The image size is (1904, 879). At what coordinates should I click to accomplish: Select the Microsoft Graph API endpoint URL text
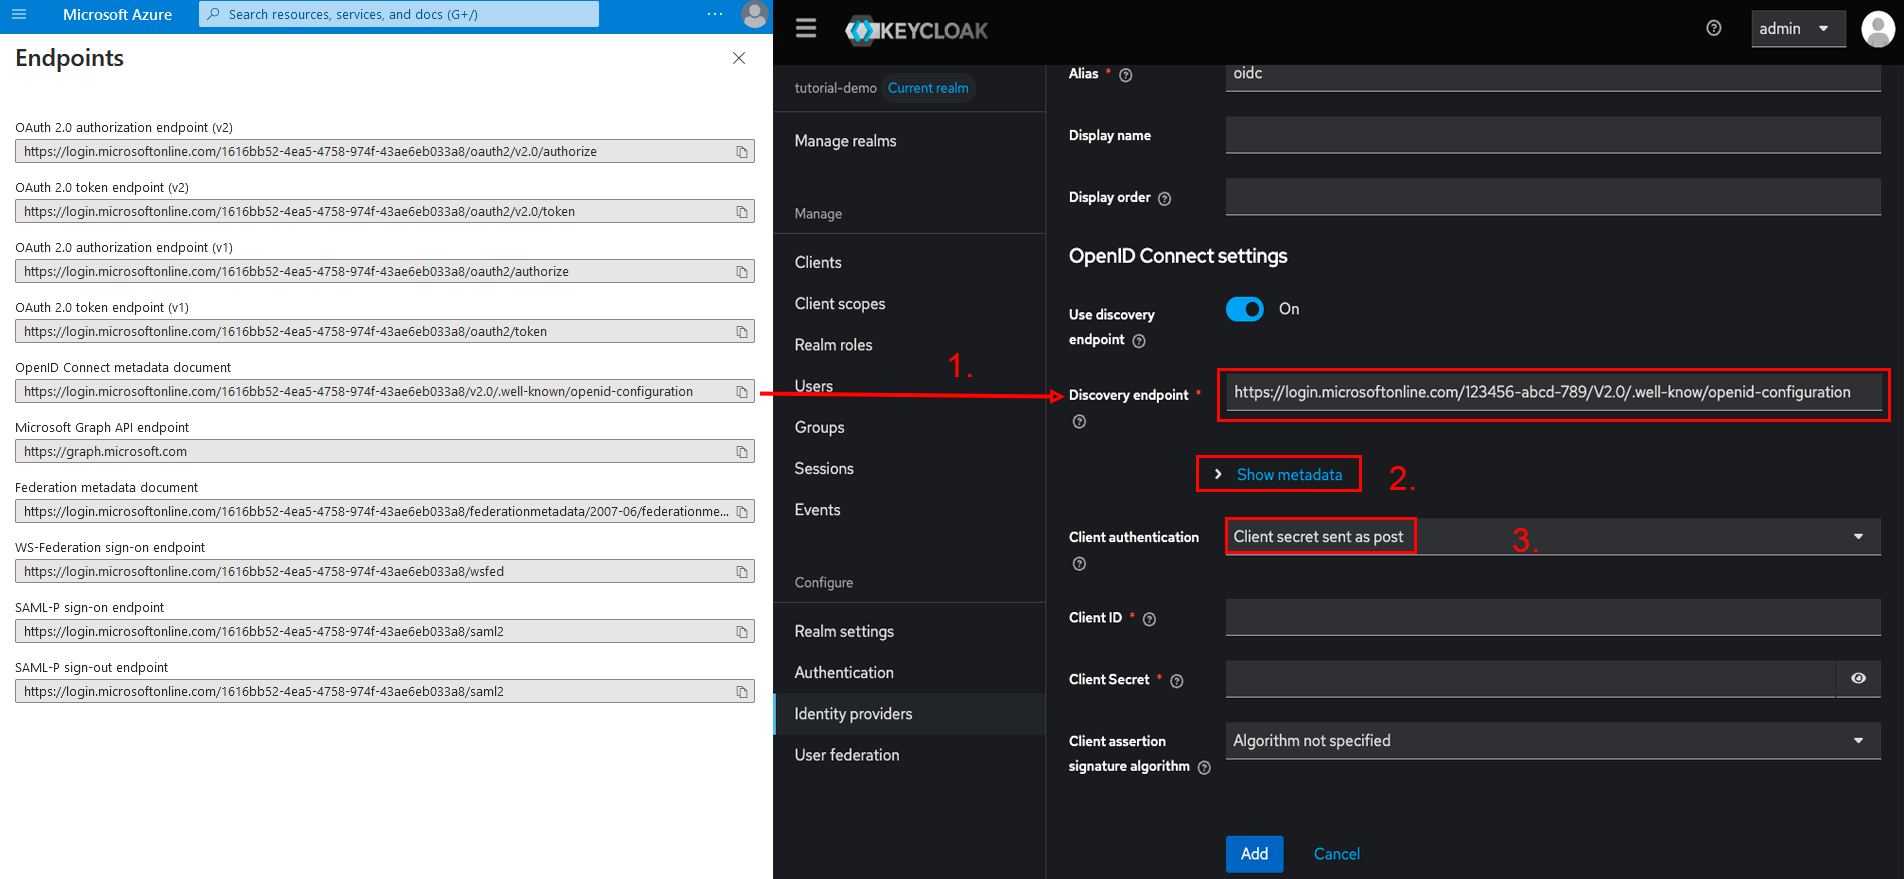(105, 452)
